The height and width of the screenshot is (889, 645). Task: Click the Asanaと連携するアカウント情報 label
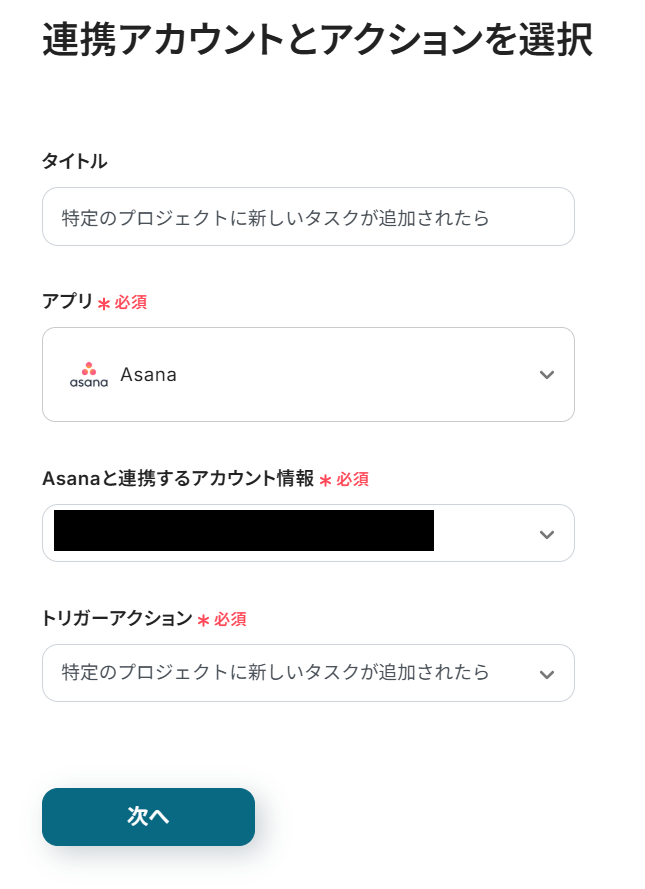[x=178, y=479]
